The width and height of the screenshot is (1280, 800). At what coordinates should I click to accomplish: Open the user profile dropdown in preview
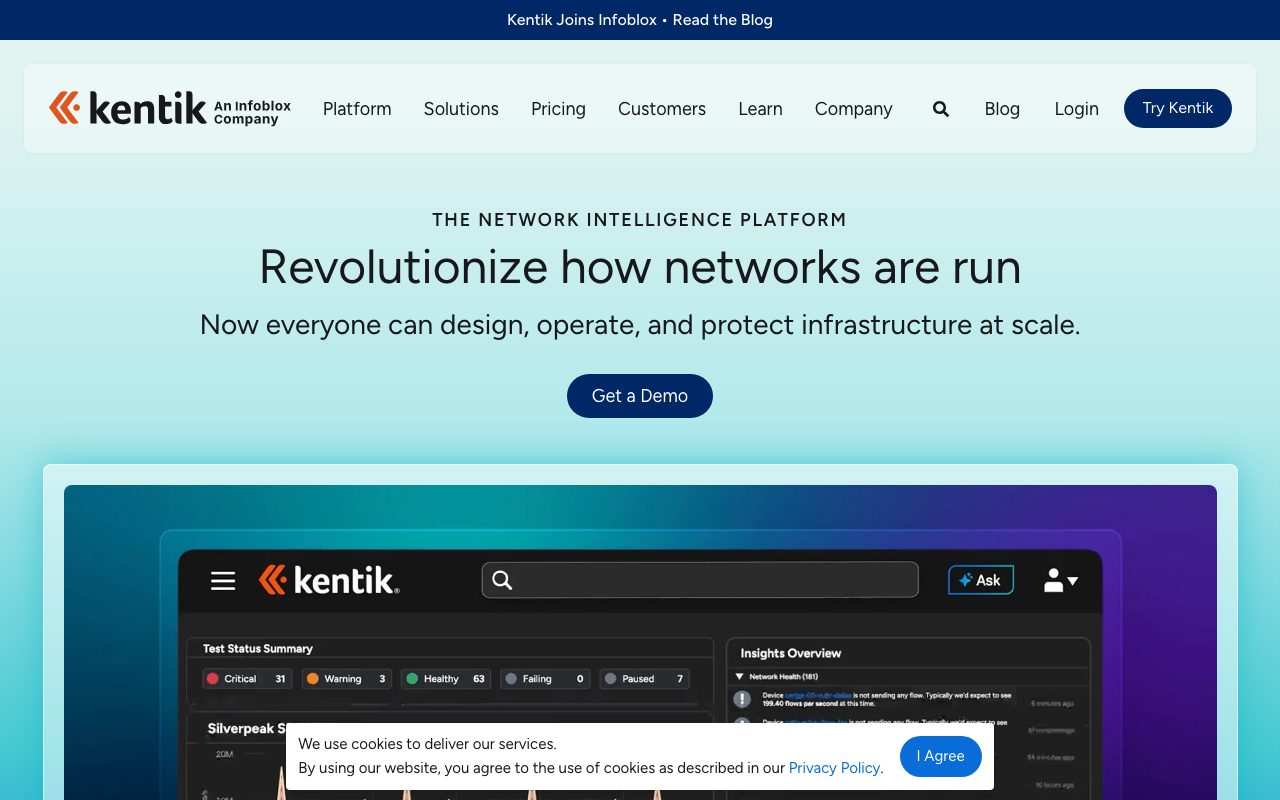click(x=1061, y=580)
